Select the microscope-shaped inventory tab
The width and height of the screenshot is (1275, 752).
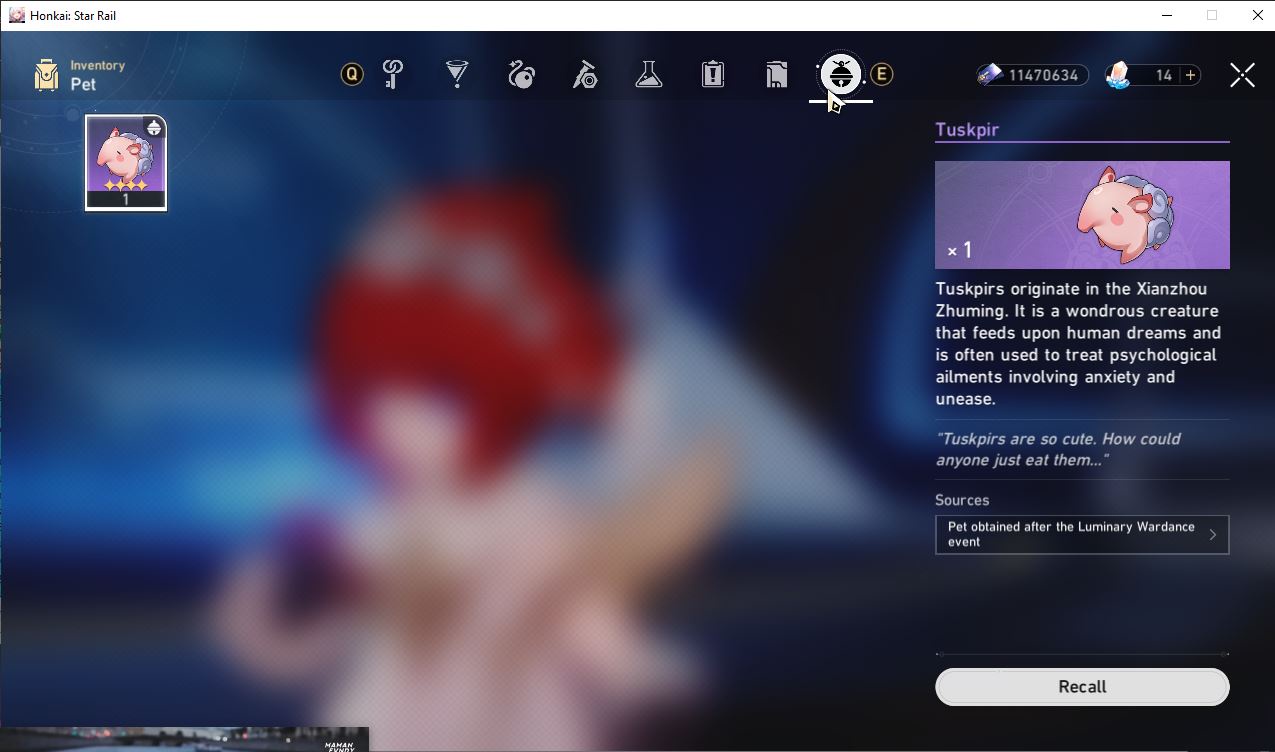pyautogui.click(x=585, y=74)
